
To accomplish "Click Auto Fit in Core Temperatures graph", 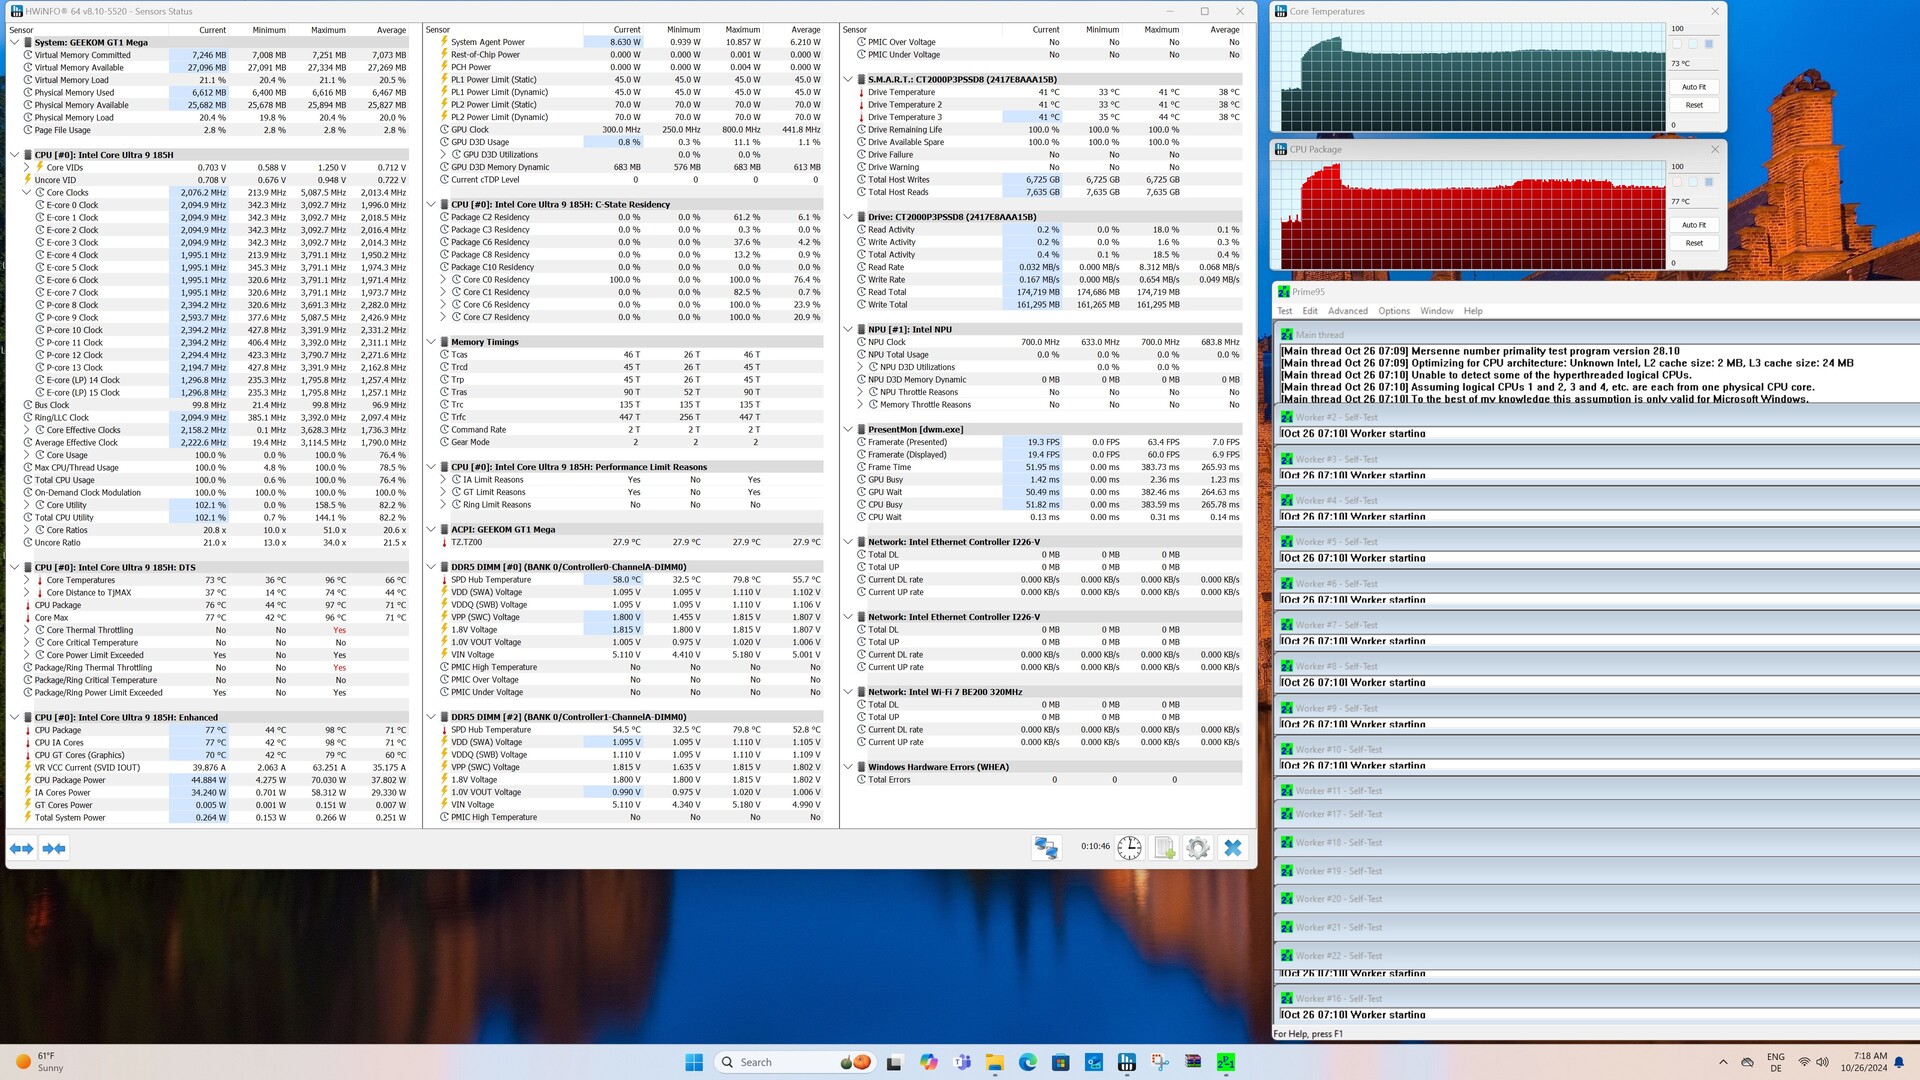I will [x=1694, y=87].
